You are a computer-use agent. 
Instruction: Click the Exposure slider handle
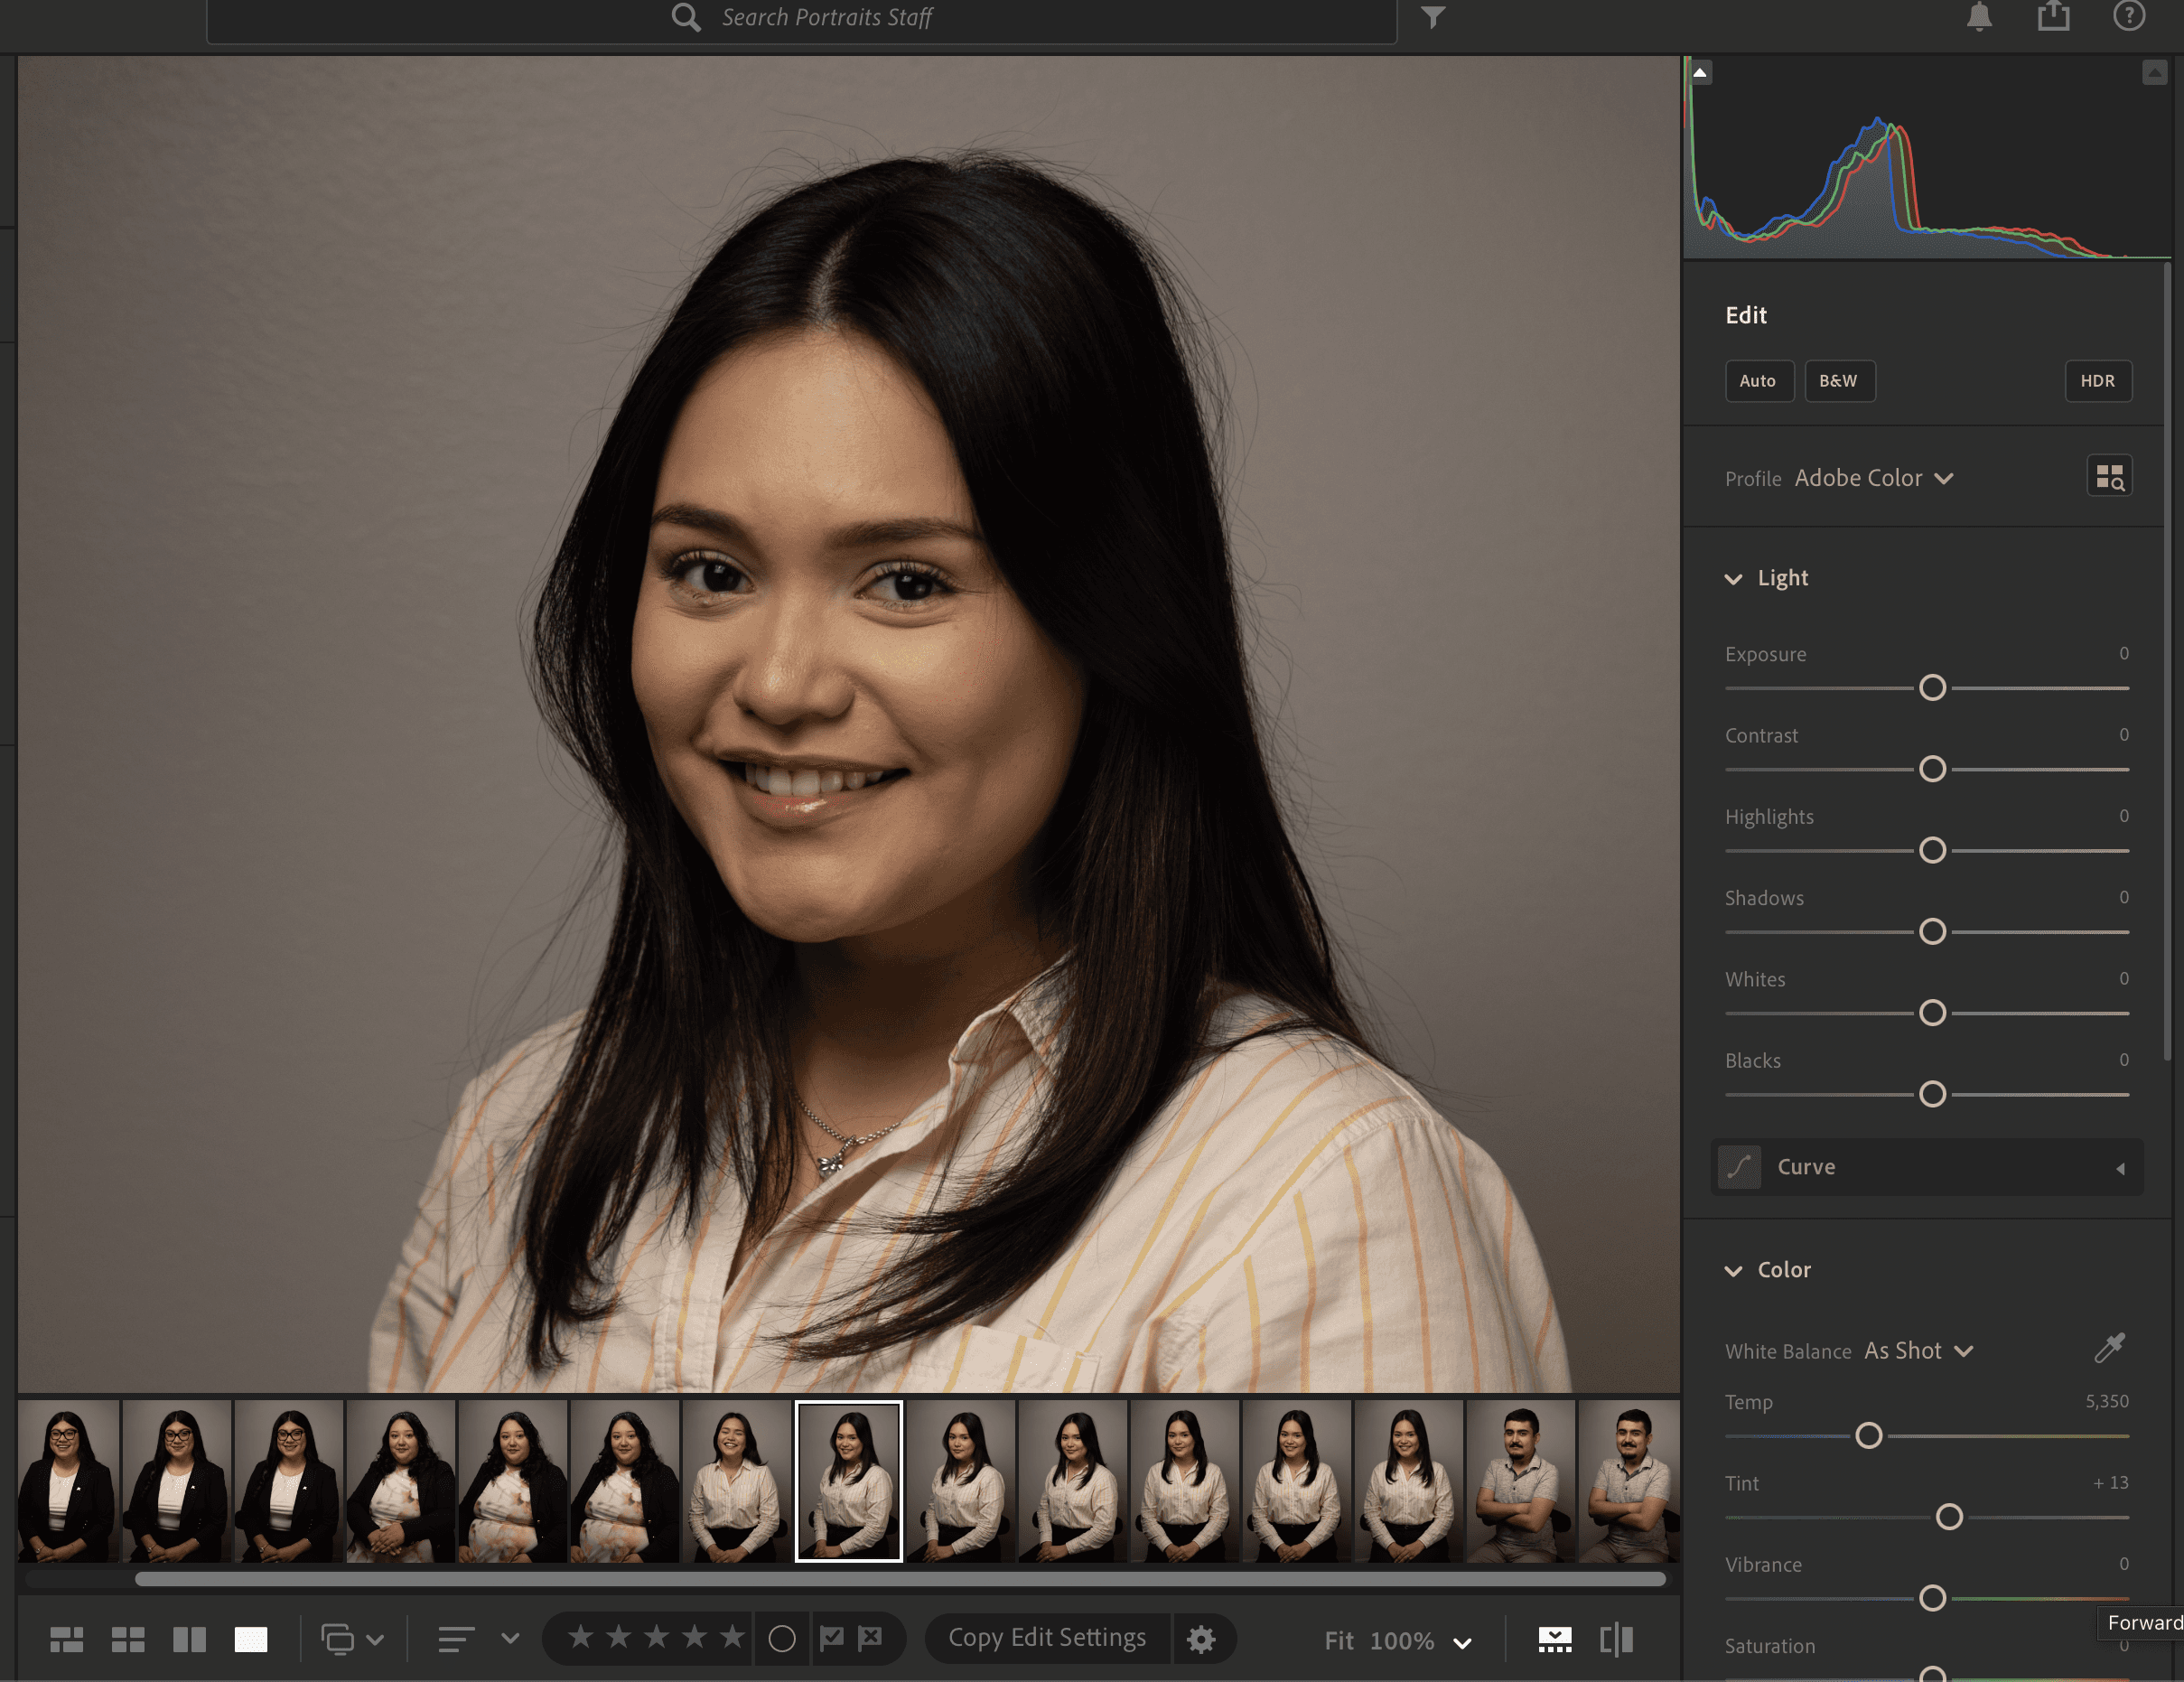(1932, 688)
